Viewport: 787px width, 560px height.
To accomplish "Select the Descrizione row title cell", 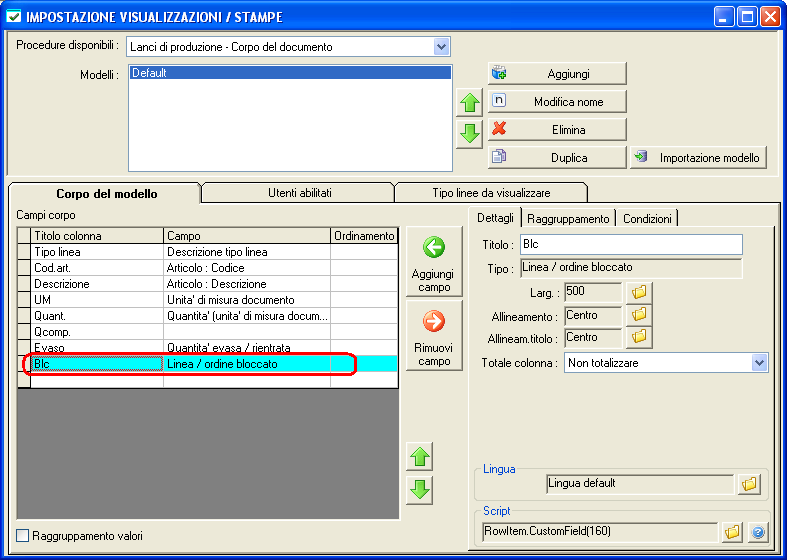I will (x=97, y=284).
